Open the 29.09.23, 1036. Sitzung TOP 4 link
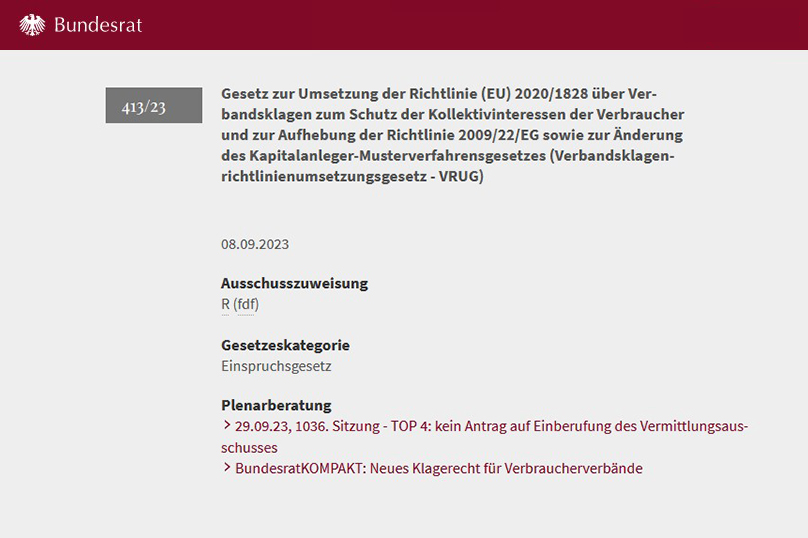The height and width of the screenshot is (538, 808). point(490,426)
